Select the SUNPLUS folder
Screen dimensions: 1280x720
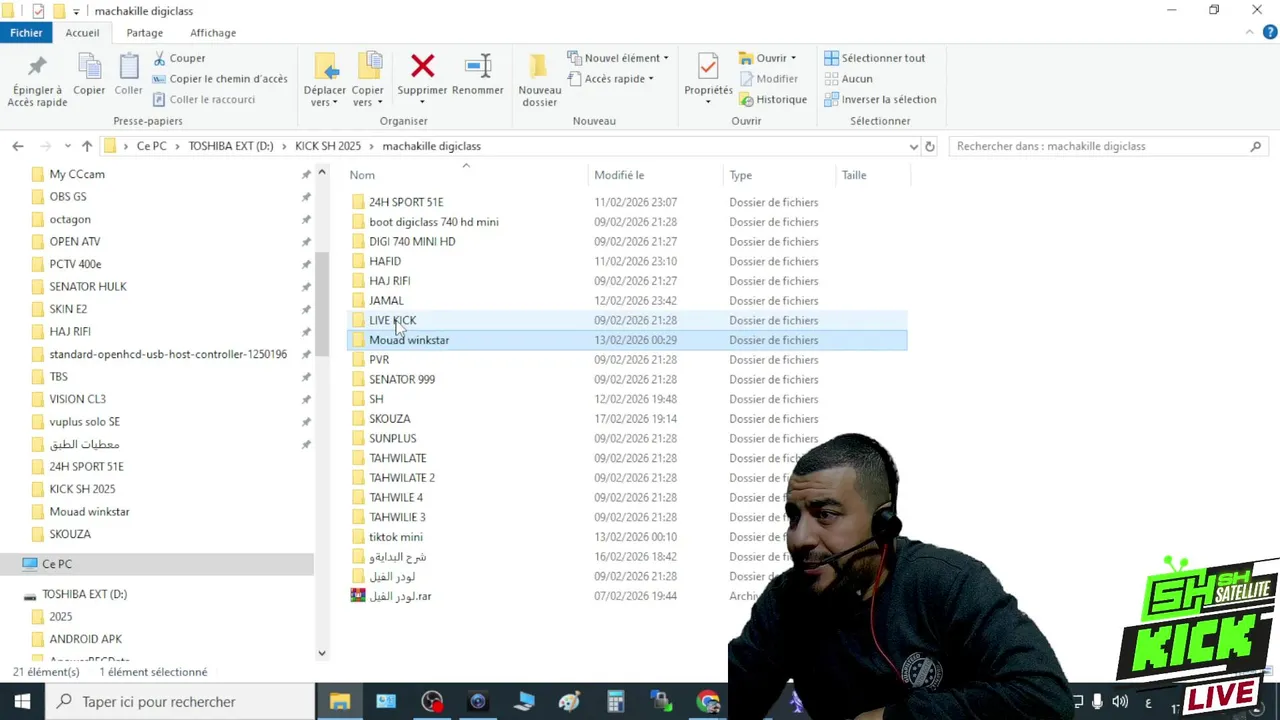392,438
